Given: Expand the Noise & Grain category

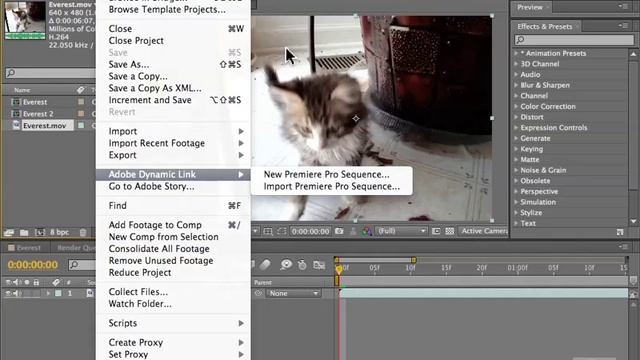Looking at the screenshot, I should [516, 170].
